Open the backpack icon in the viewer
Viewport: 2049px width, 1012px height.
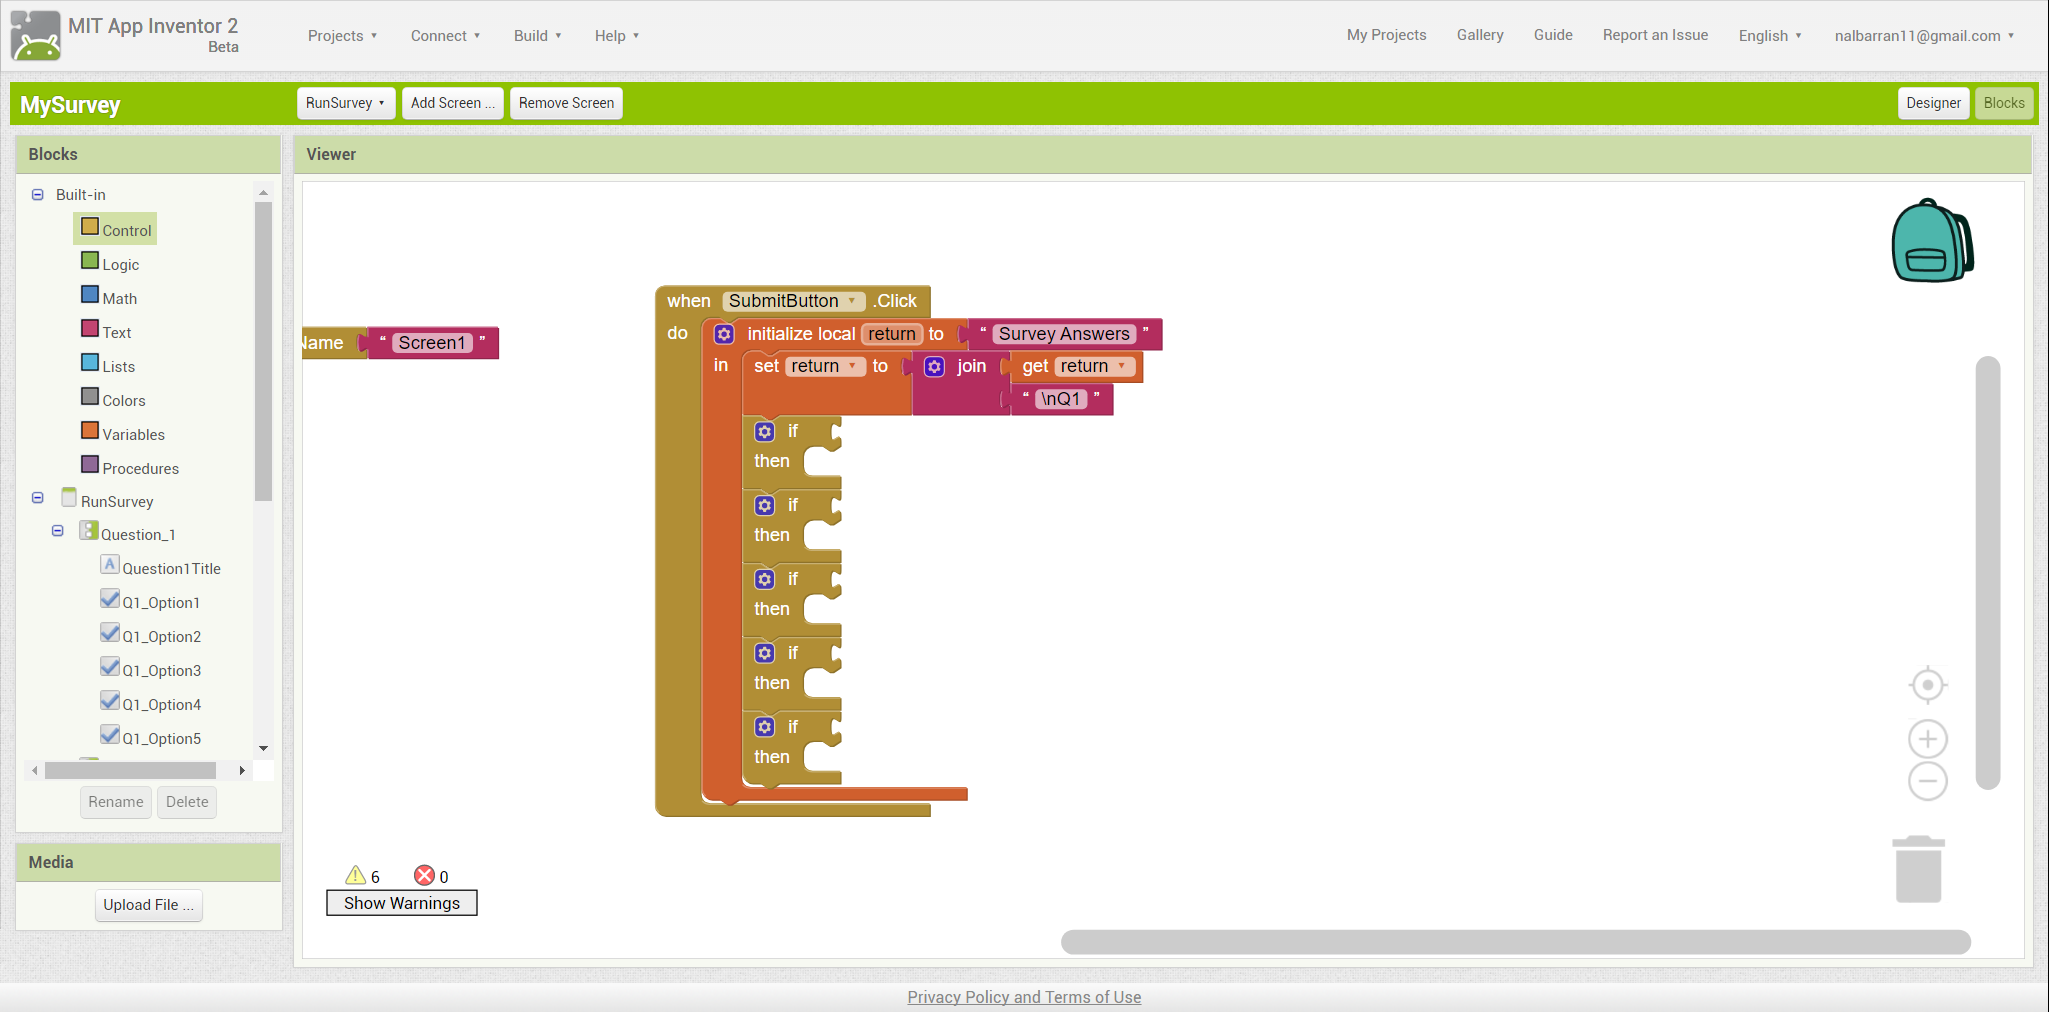[1932, 241]
